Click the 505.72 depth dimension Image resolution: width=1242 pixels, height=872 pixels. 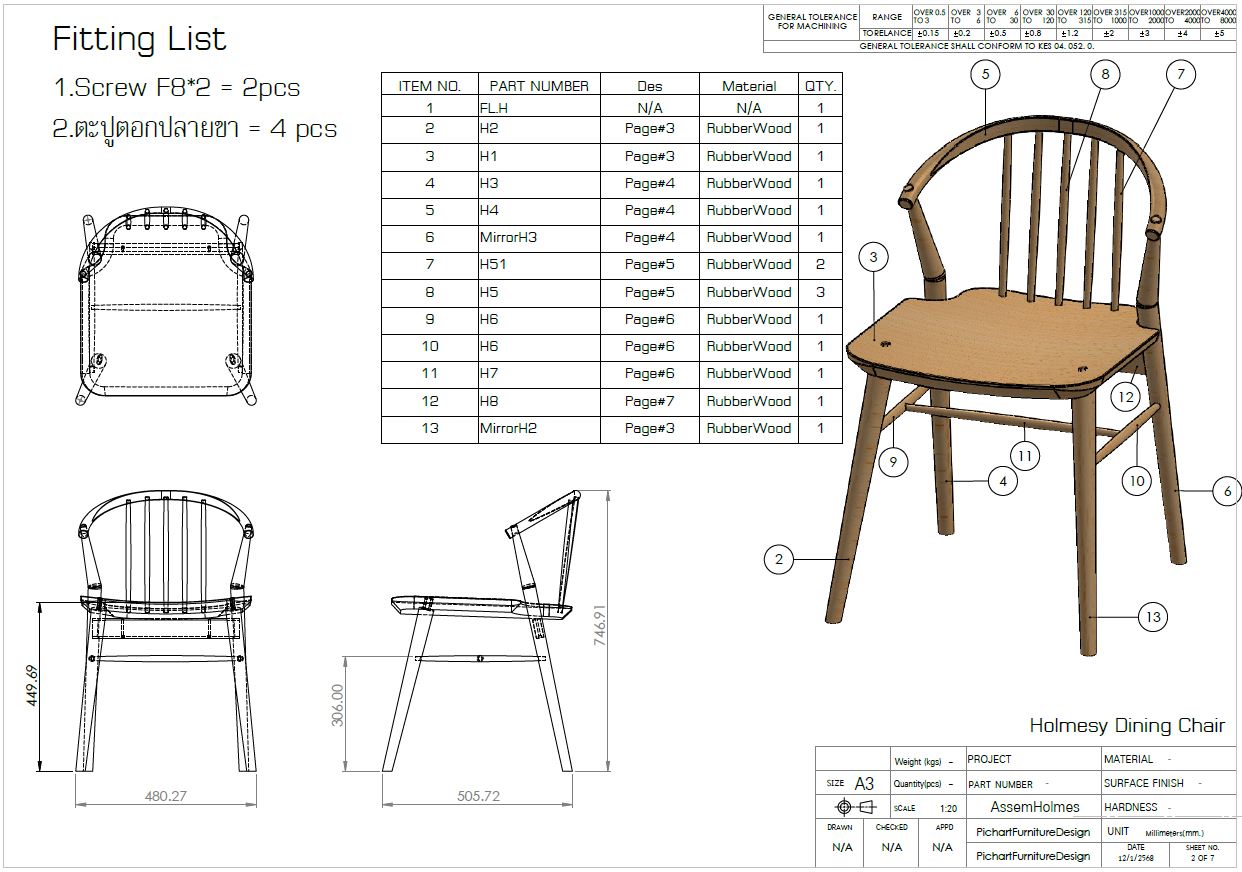478,797
